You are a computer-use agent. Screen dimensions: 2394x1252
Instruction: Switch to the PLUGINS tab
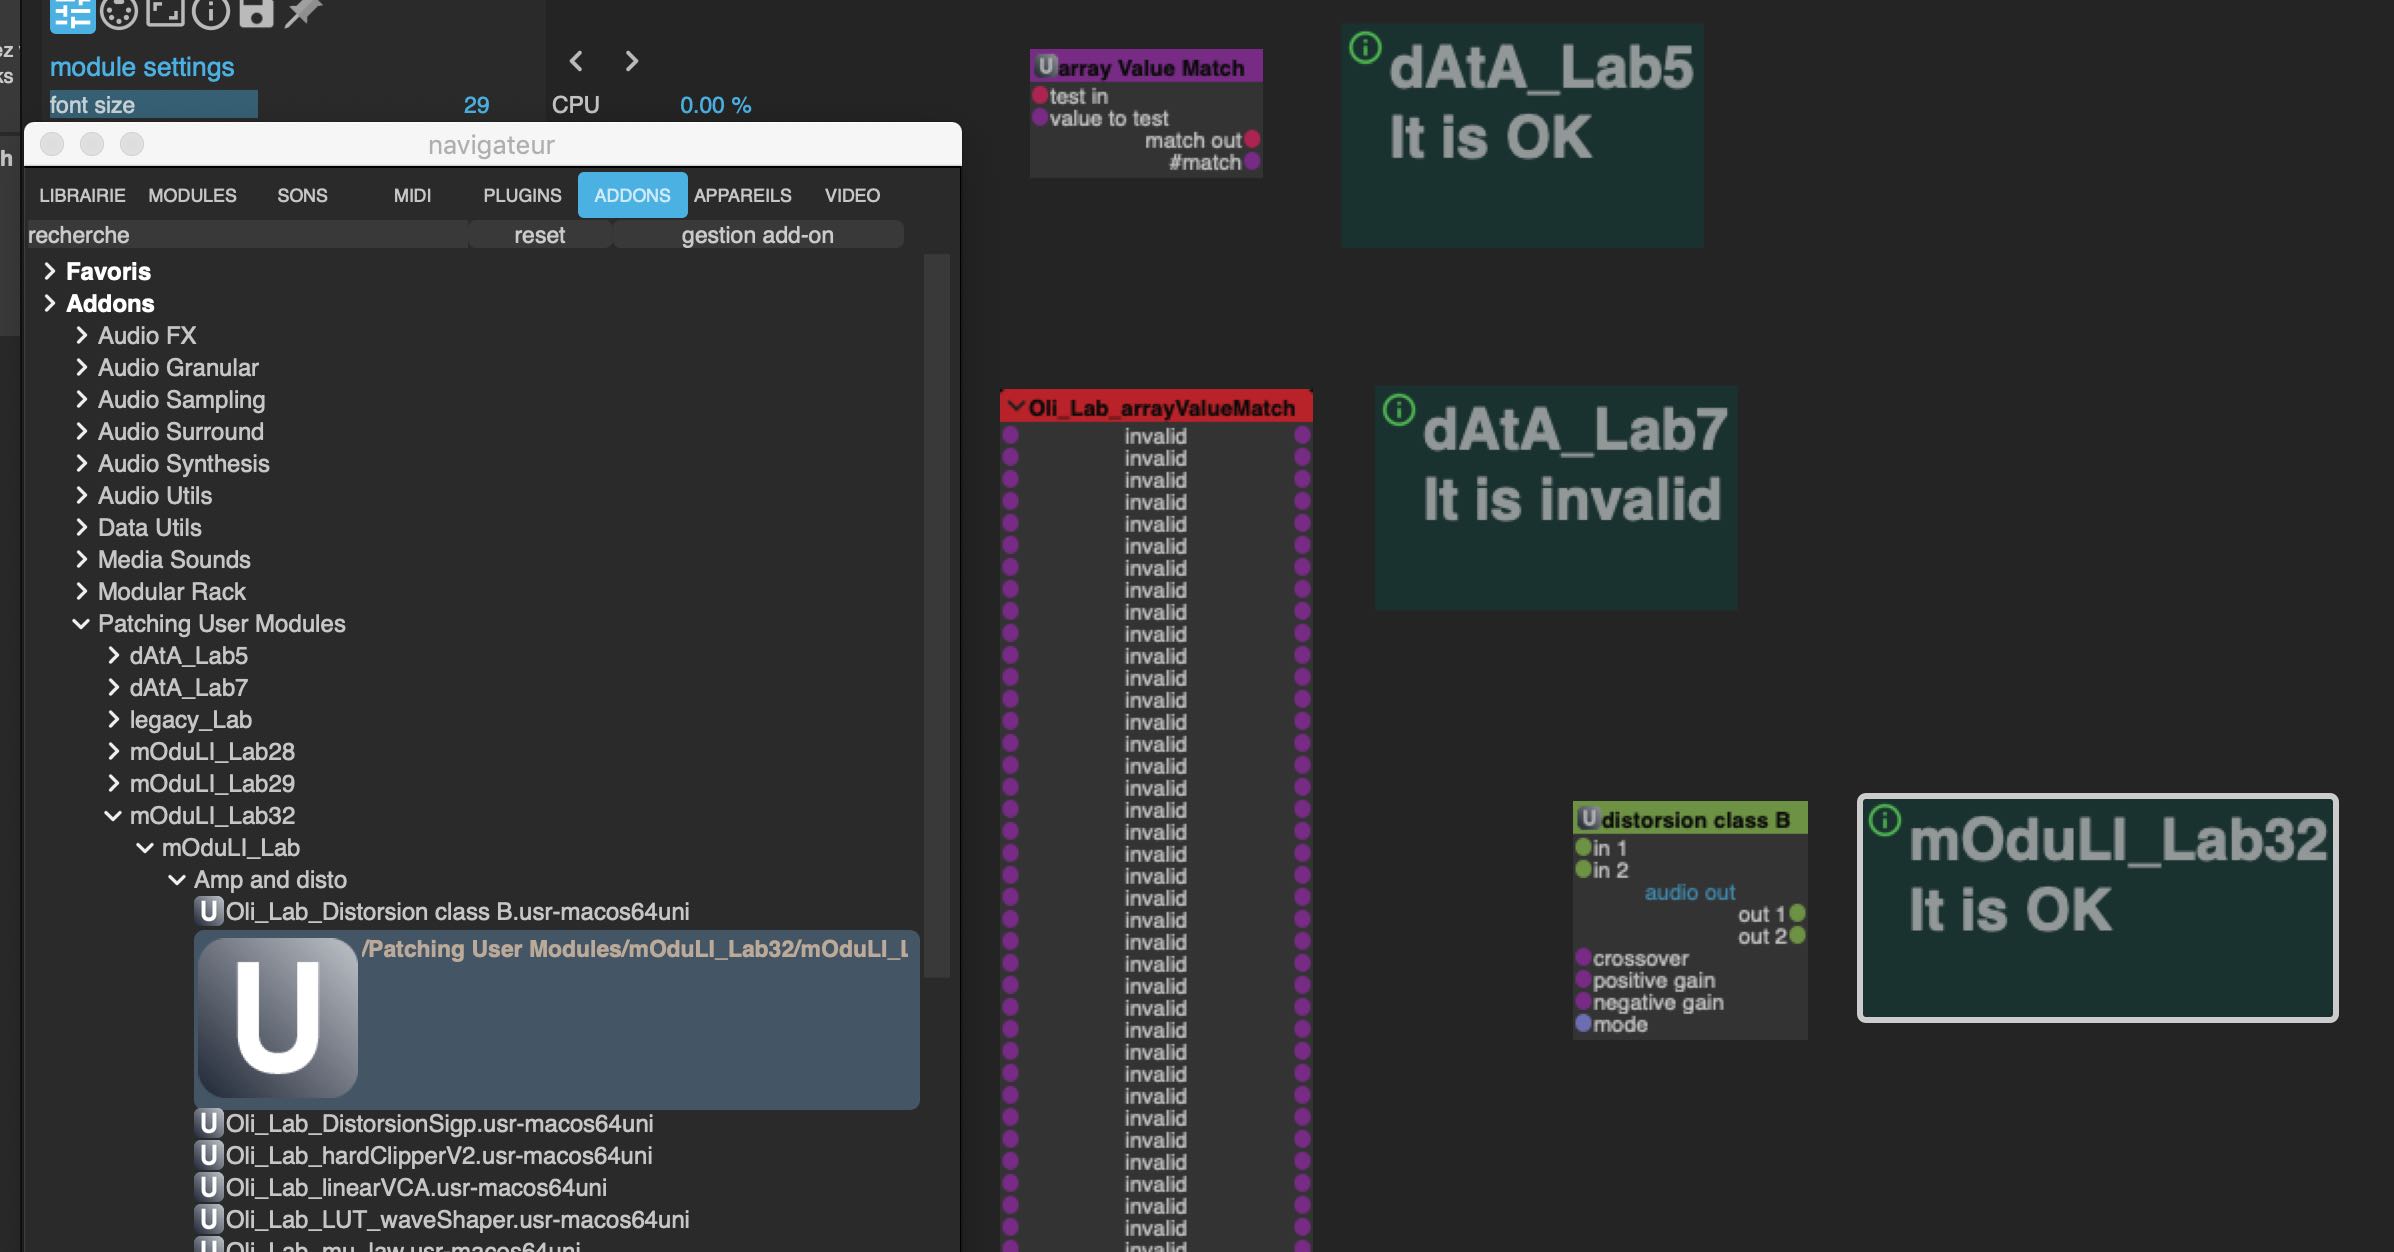522,195
